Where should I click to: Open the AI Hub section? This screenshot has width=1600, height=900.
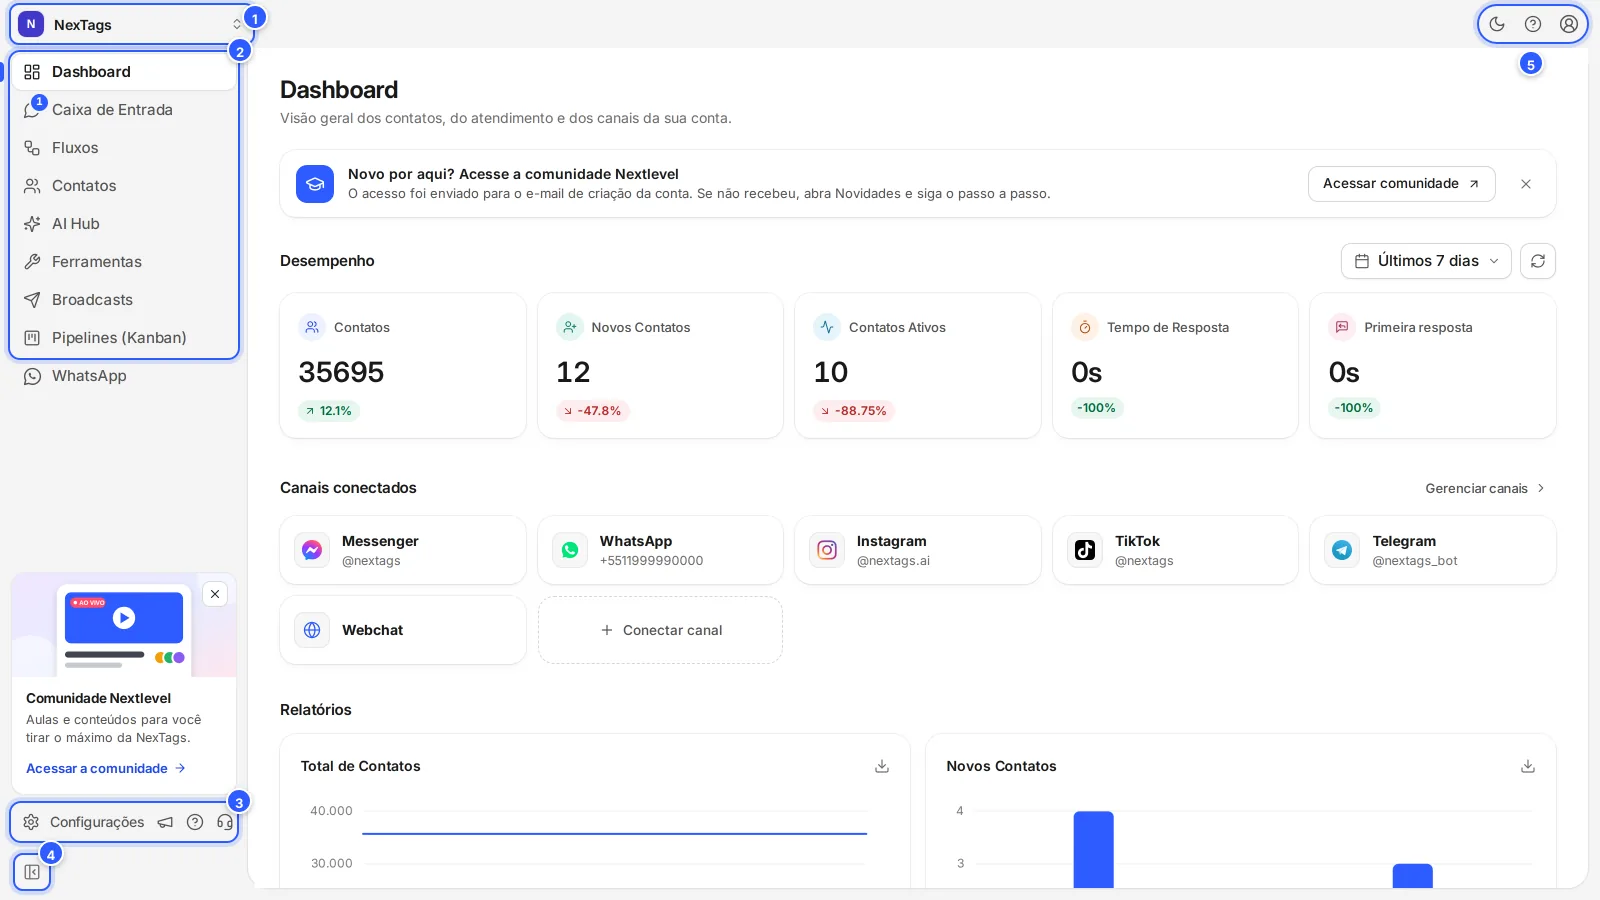[125, 224]
